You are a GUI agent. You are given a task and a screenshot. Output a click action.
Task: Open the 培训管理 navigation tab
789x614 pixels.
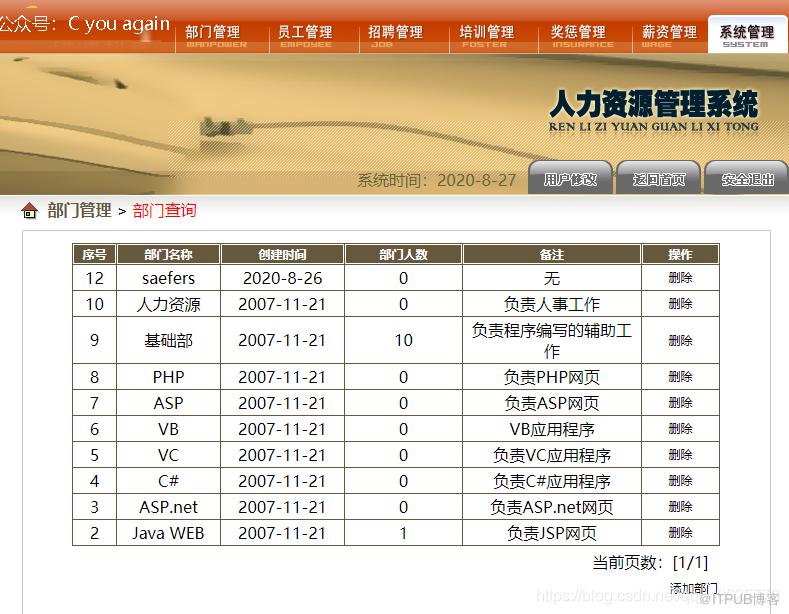487,36
